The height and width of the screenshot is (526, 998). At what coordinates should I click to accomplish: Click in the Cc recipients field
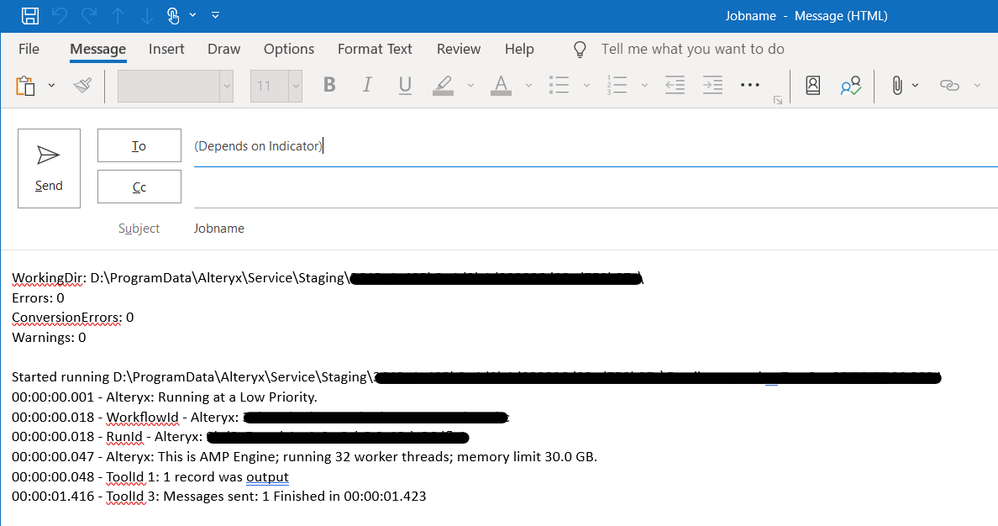pyautogui.click(x=596, y=187)
